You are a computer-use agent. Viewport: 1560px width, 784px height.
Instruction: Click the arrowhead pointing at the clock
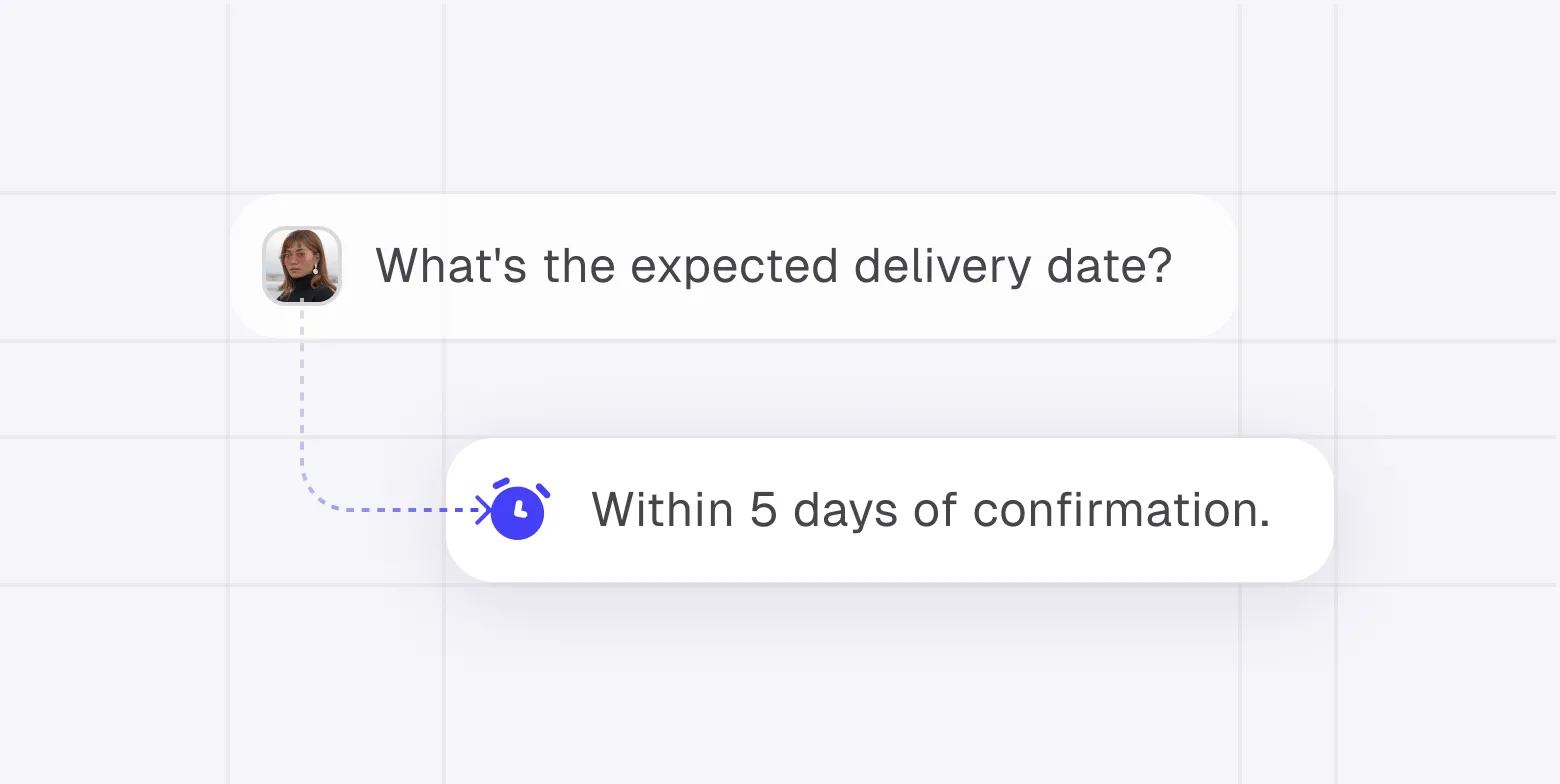tap(483, 510)
